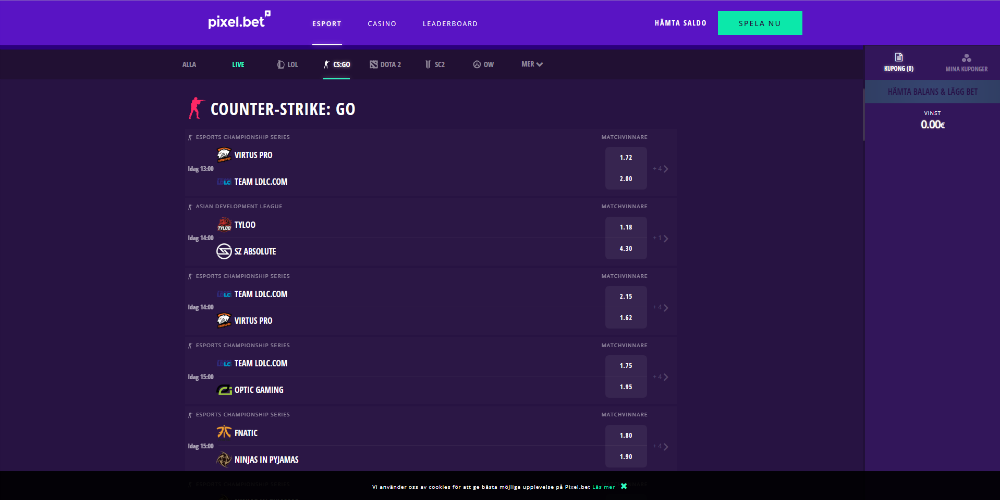Expand more markets for LDLC vs Optic Gaming
1000x500 pixels.
coord(661,377)
